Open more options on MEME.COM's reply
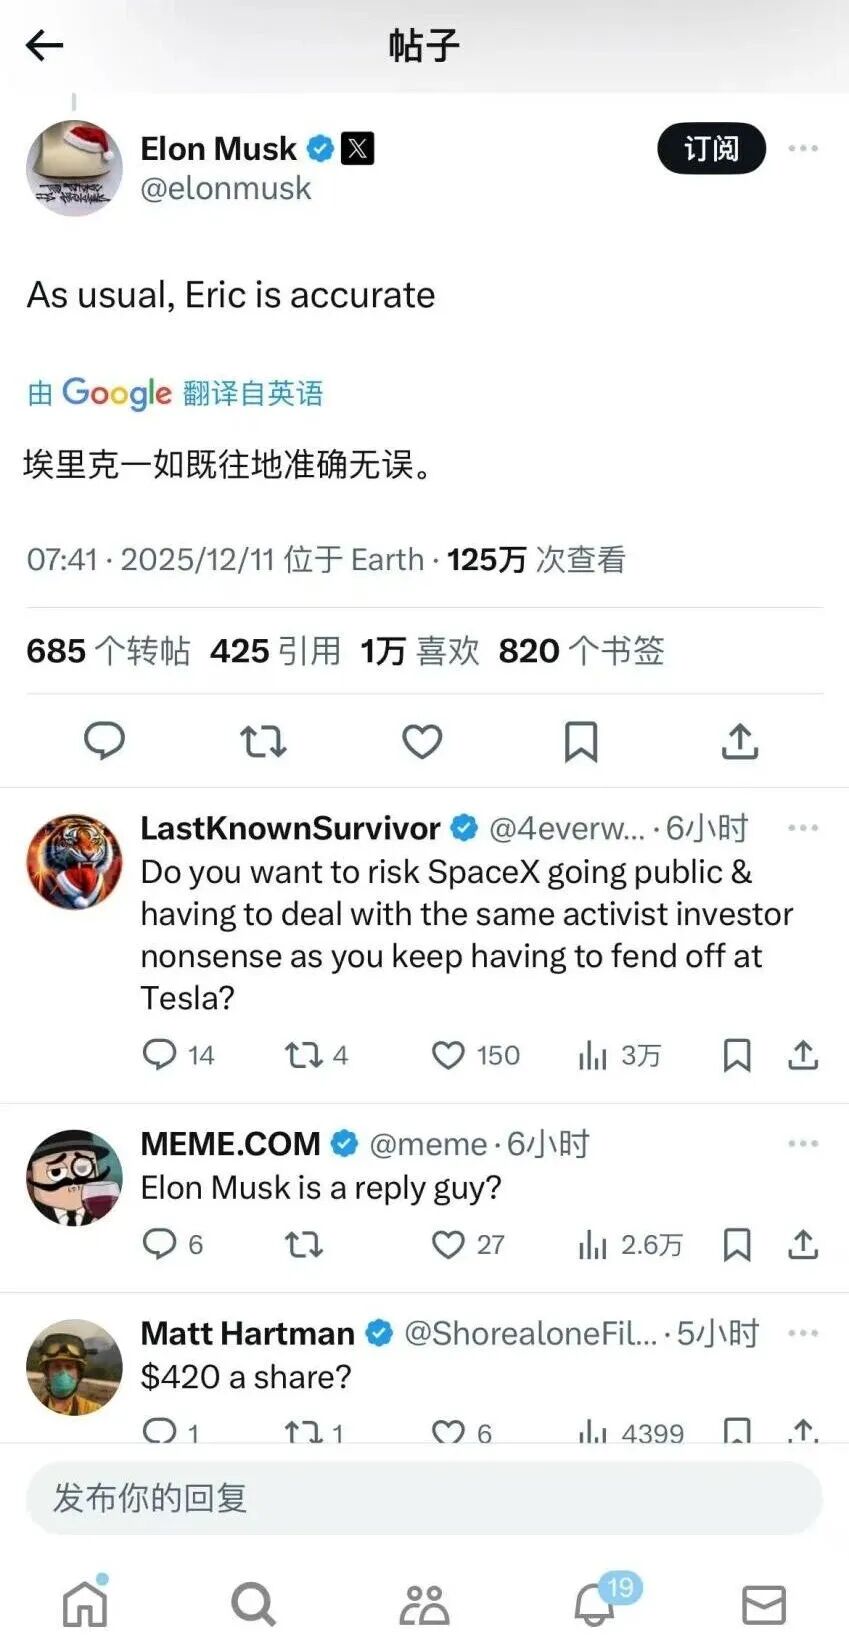Image resolution: width=849 pixels, height=1642 pixels. [x=803, y=1143]
